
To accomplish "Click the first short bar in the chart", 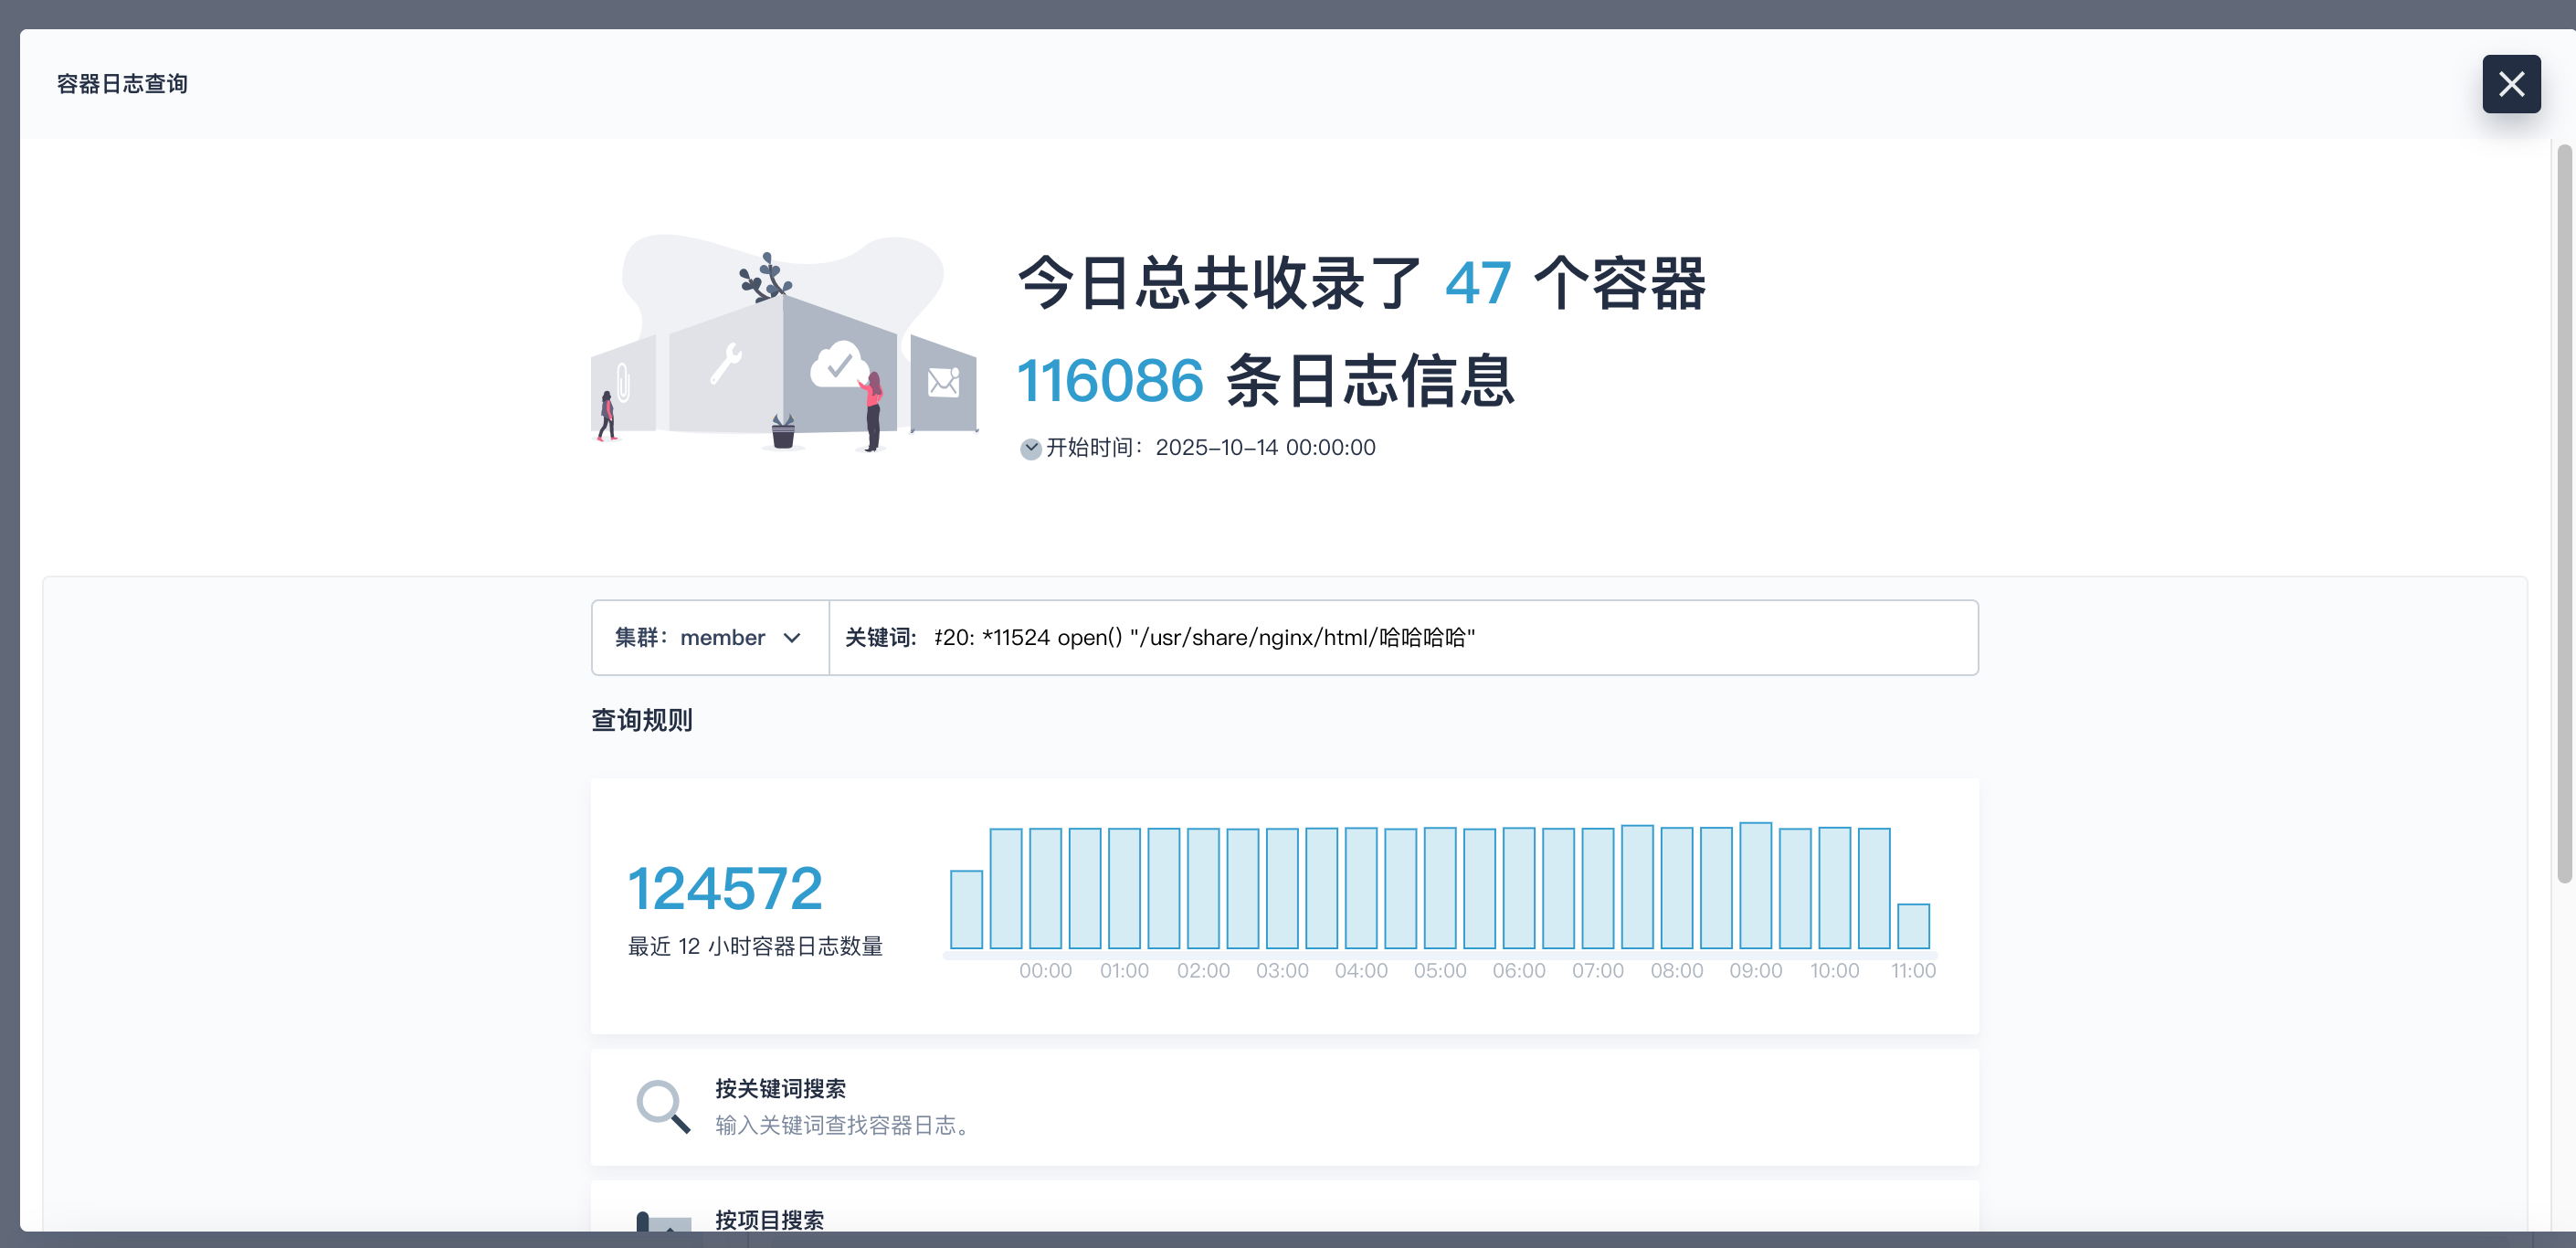I will 966,909.
